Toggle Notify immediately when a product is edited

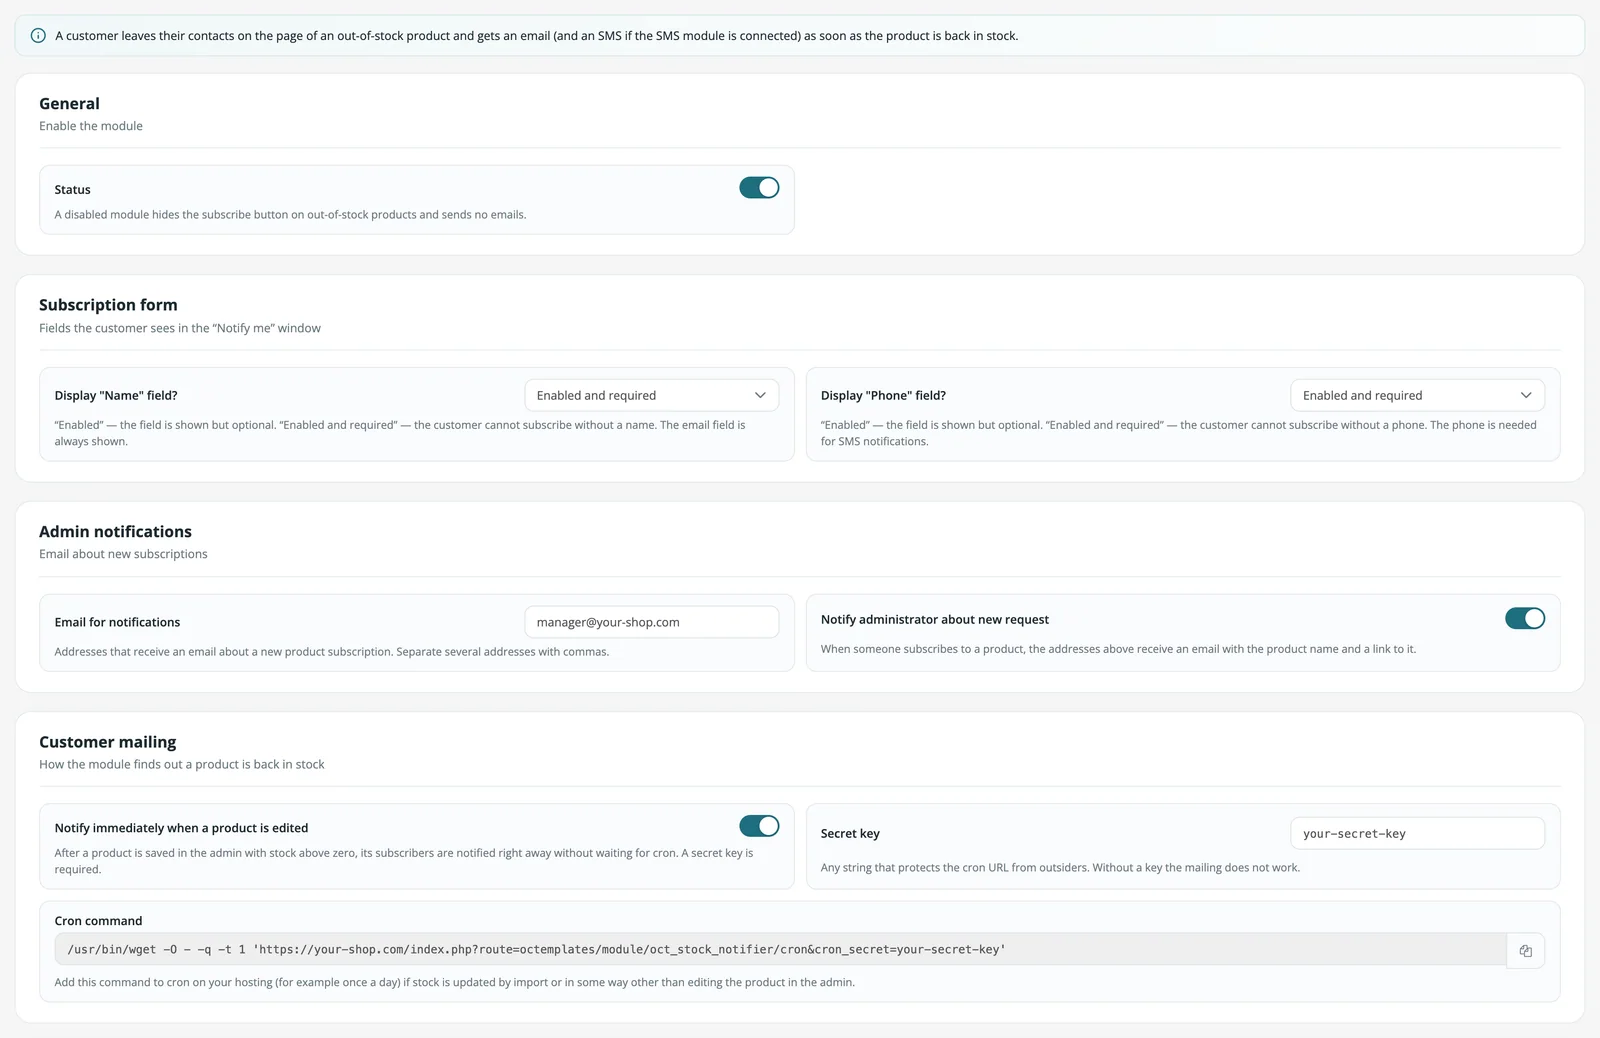point(759,826)
